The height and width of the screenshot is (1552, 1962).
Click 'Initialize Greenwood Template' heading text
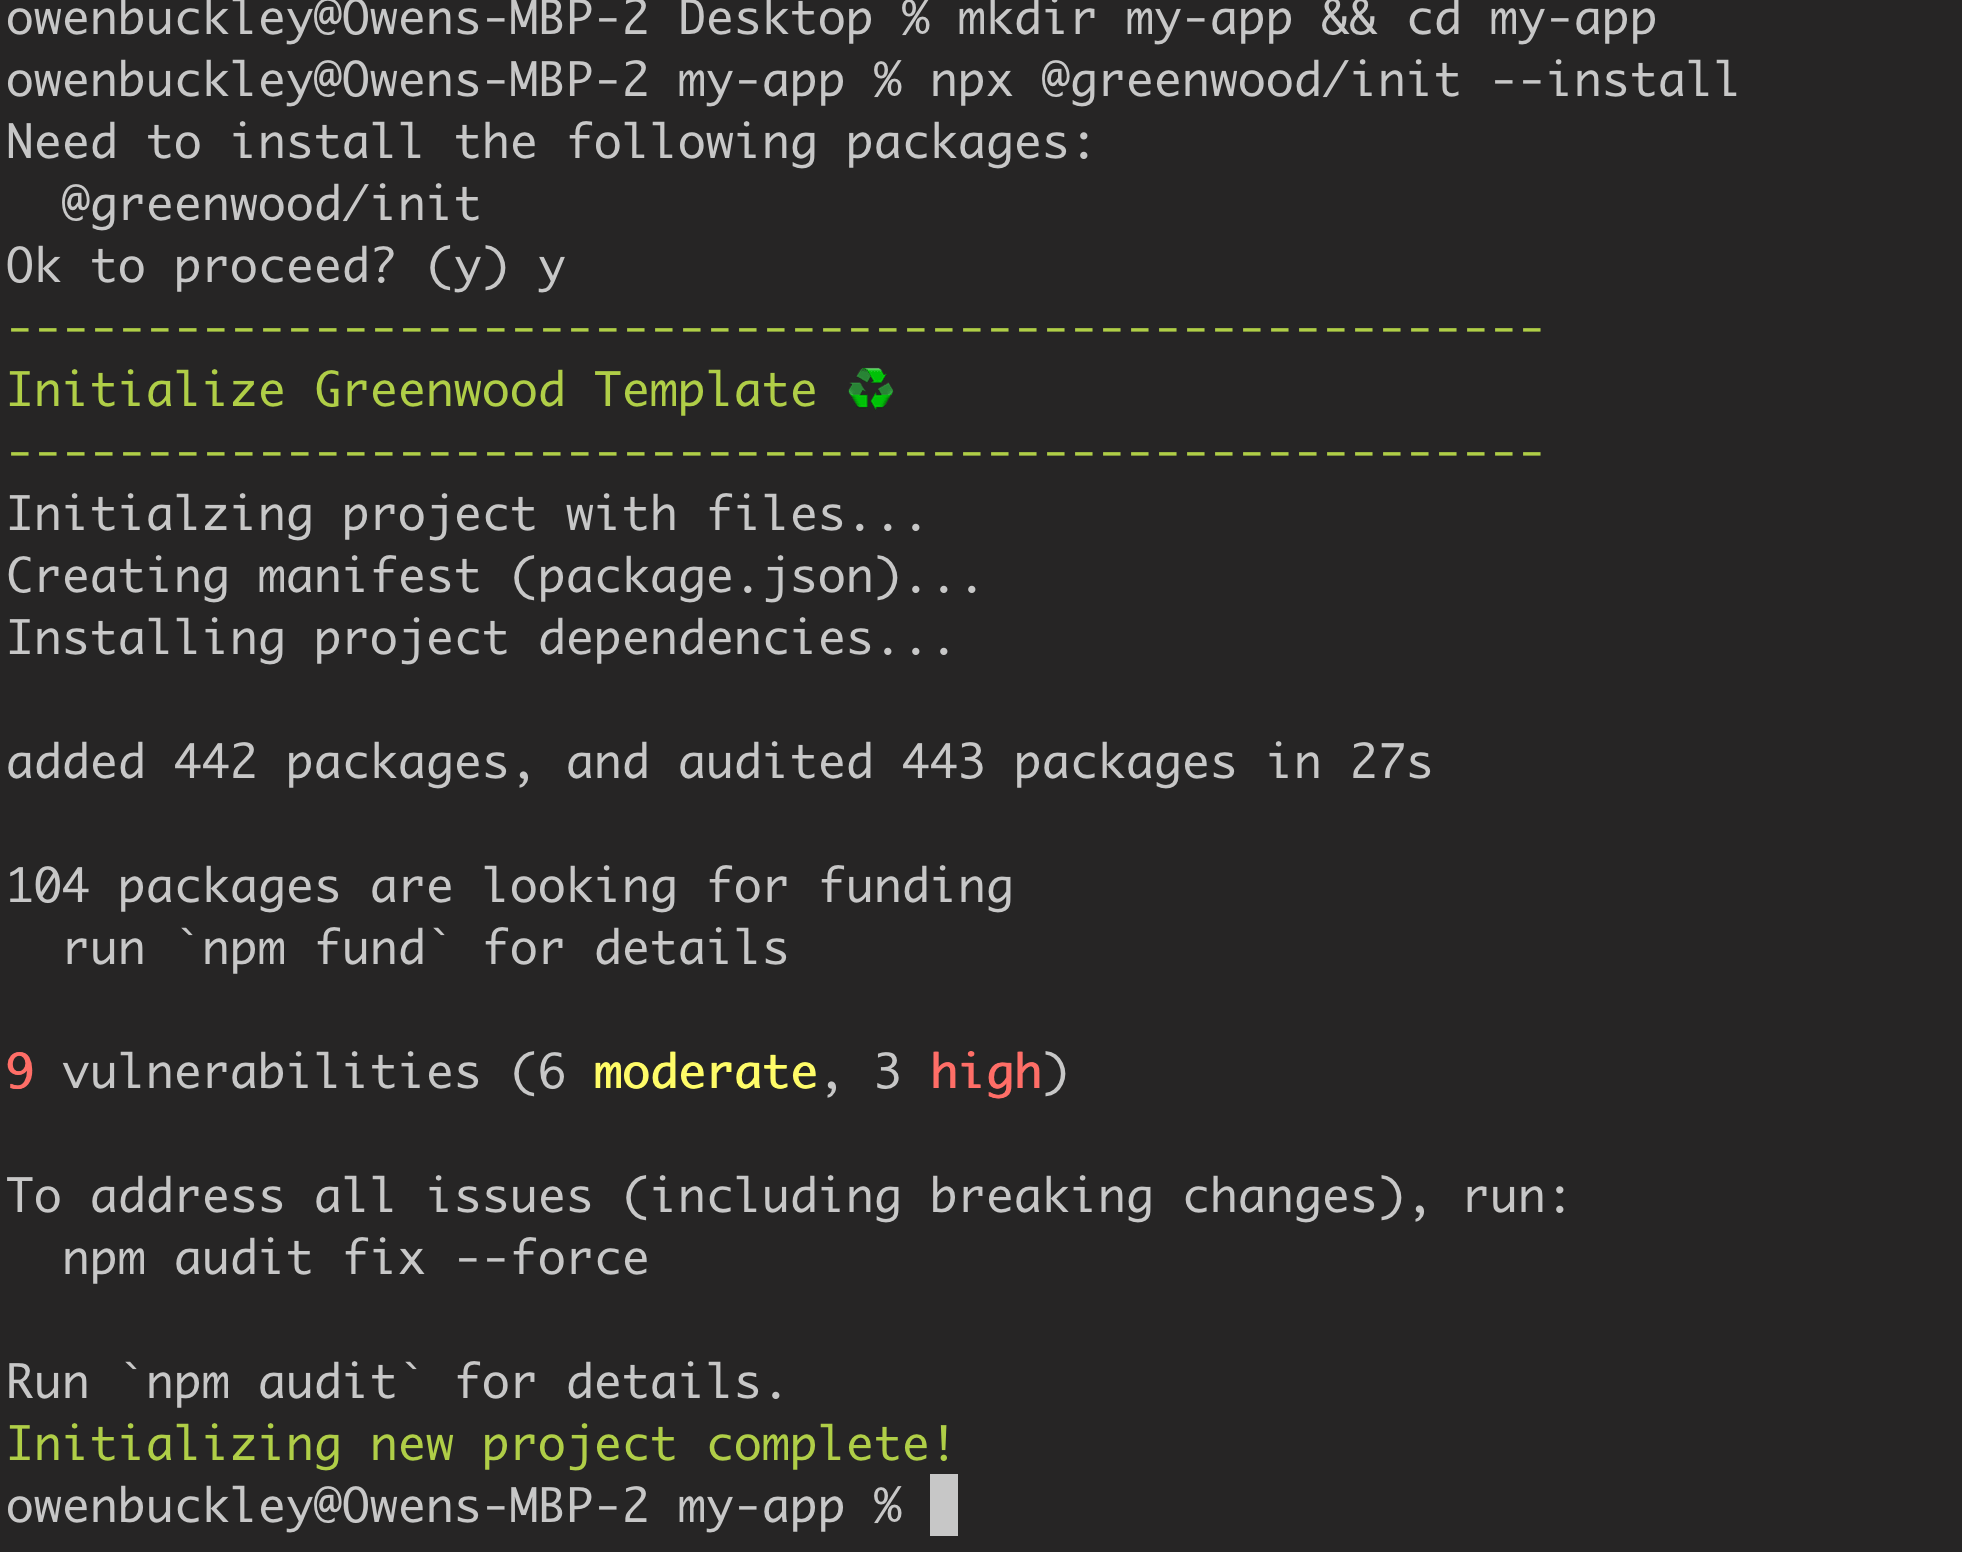[x=411, y=389]
